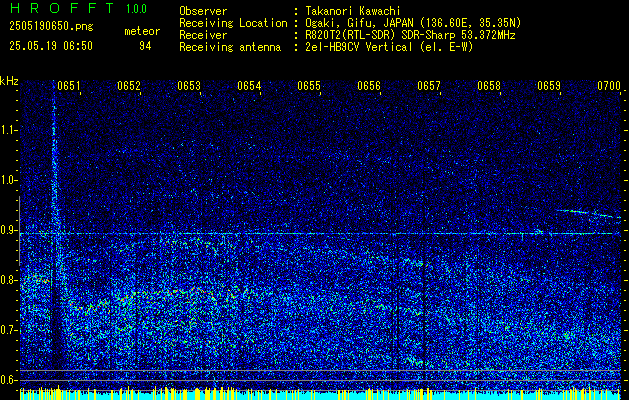629x400 pixels.
Task: Click the 0700 time marker
Action: (609, 86)
